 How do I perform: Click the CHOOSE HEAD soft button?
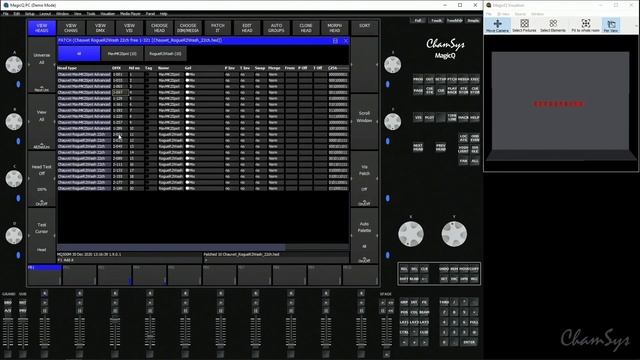159,28
